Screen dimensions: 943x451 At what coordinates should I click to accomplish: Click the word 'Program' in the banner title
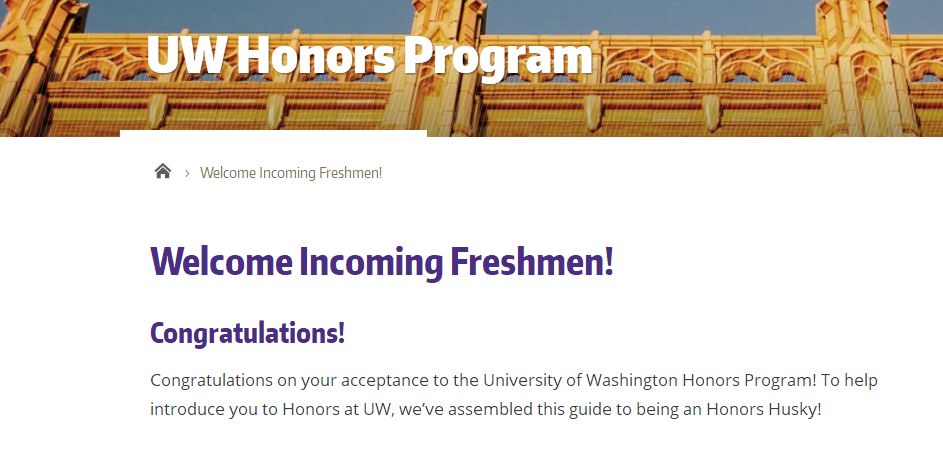pos(498,58)
